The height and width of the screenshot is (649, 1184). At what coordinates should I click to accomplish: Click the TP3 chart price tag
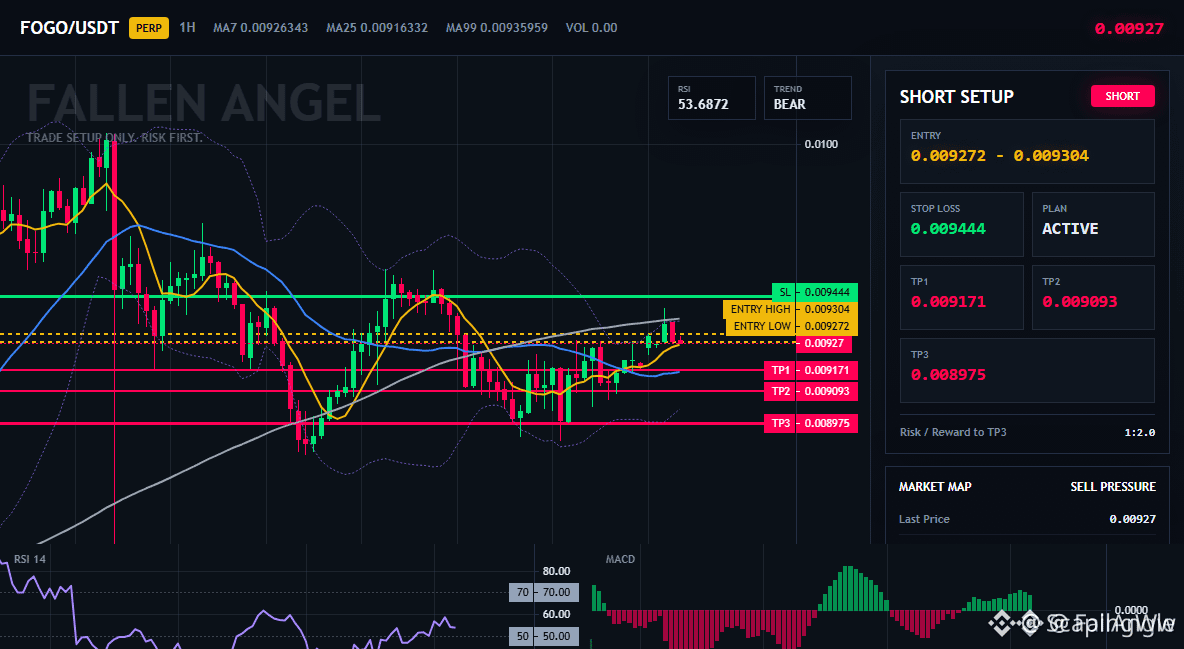click(x=811, y=423)
